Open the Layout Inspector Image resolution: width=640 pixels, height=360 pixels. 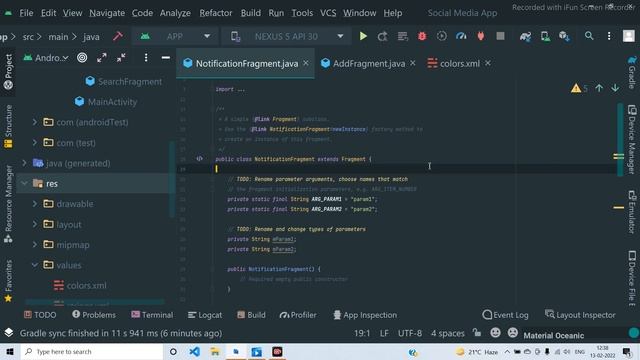tap(580, 315)
